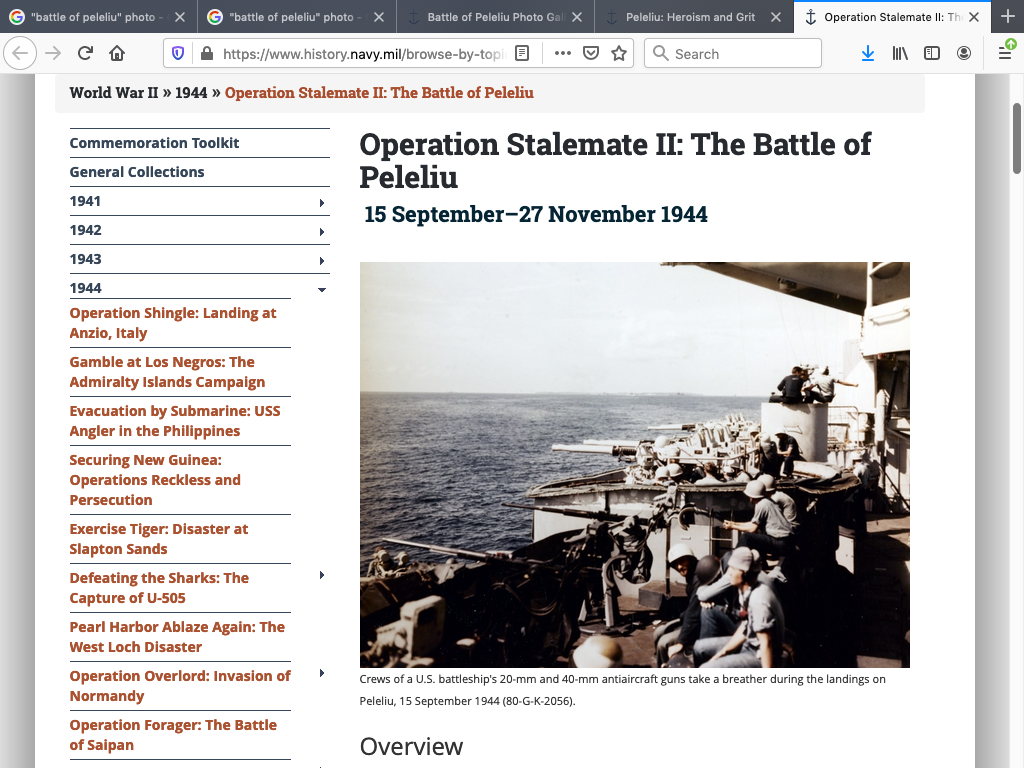
Task: Switch to Peleliu: Heroism and Grit tab
Action: (690, 17)
